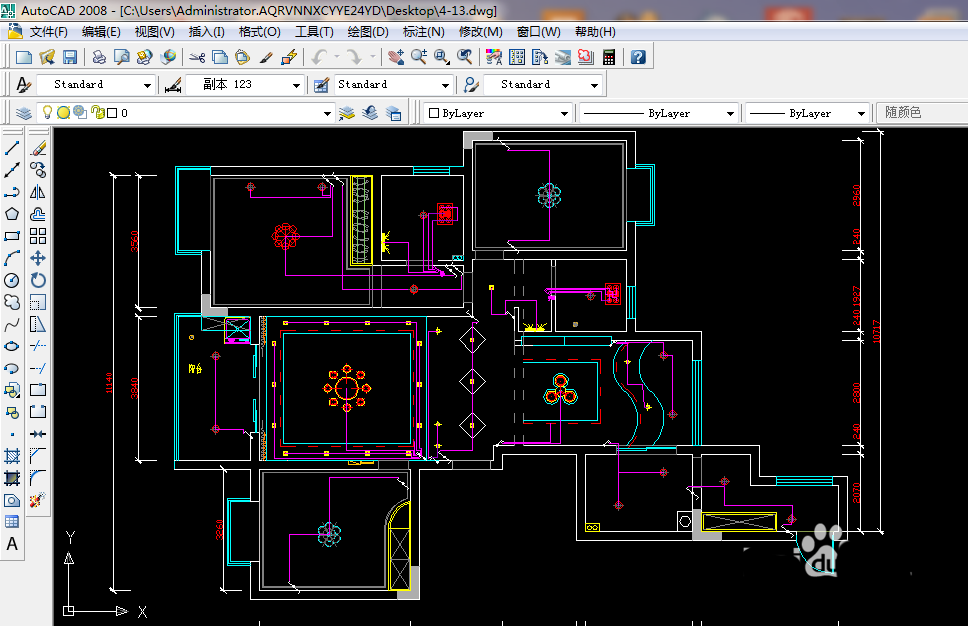Click layer 0 color swatch square
The width and height of the screenshot is (968, 626).
point(112,114)
